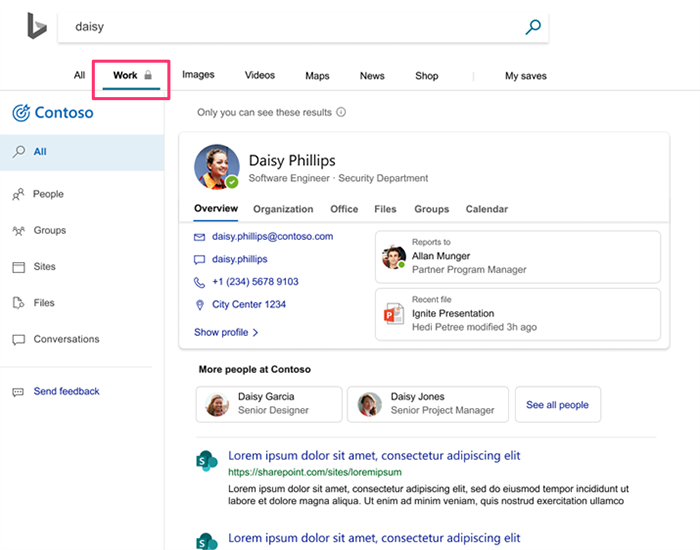Click the Groups sidebar icon
This screenshot has height=550, width=700.
[18, 230]
